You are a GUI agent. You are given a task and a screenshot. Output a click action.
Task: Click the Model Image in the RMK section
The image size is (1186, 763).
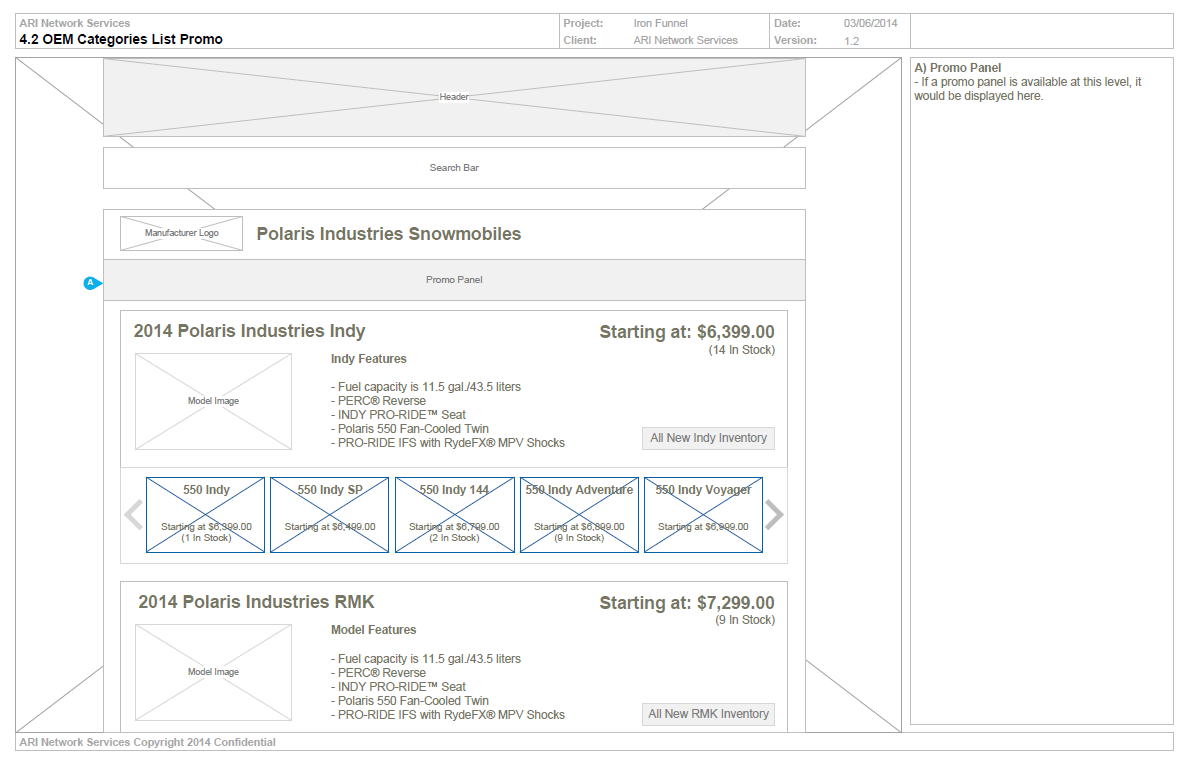point(213,672)
